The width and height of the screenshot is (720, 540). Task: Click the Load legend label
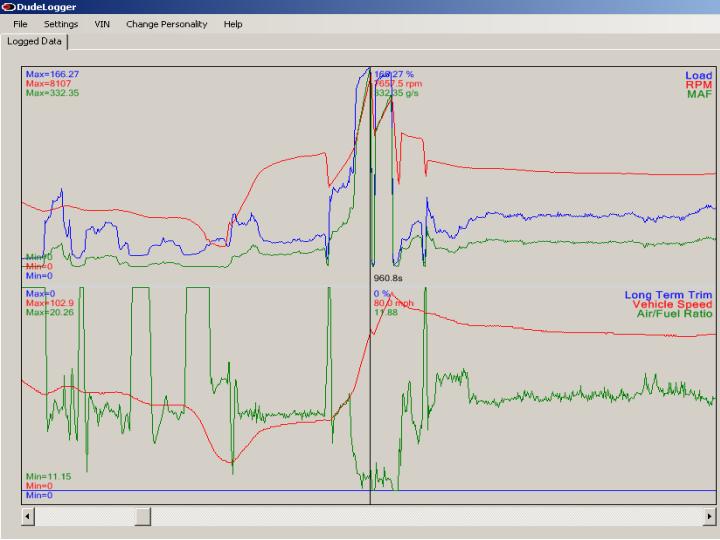[698, 75]
